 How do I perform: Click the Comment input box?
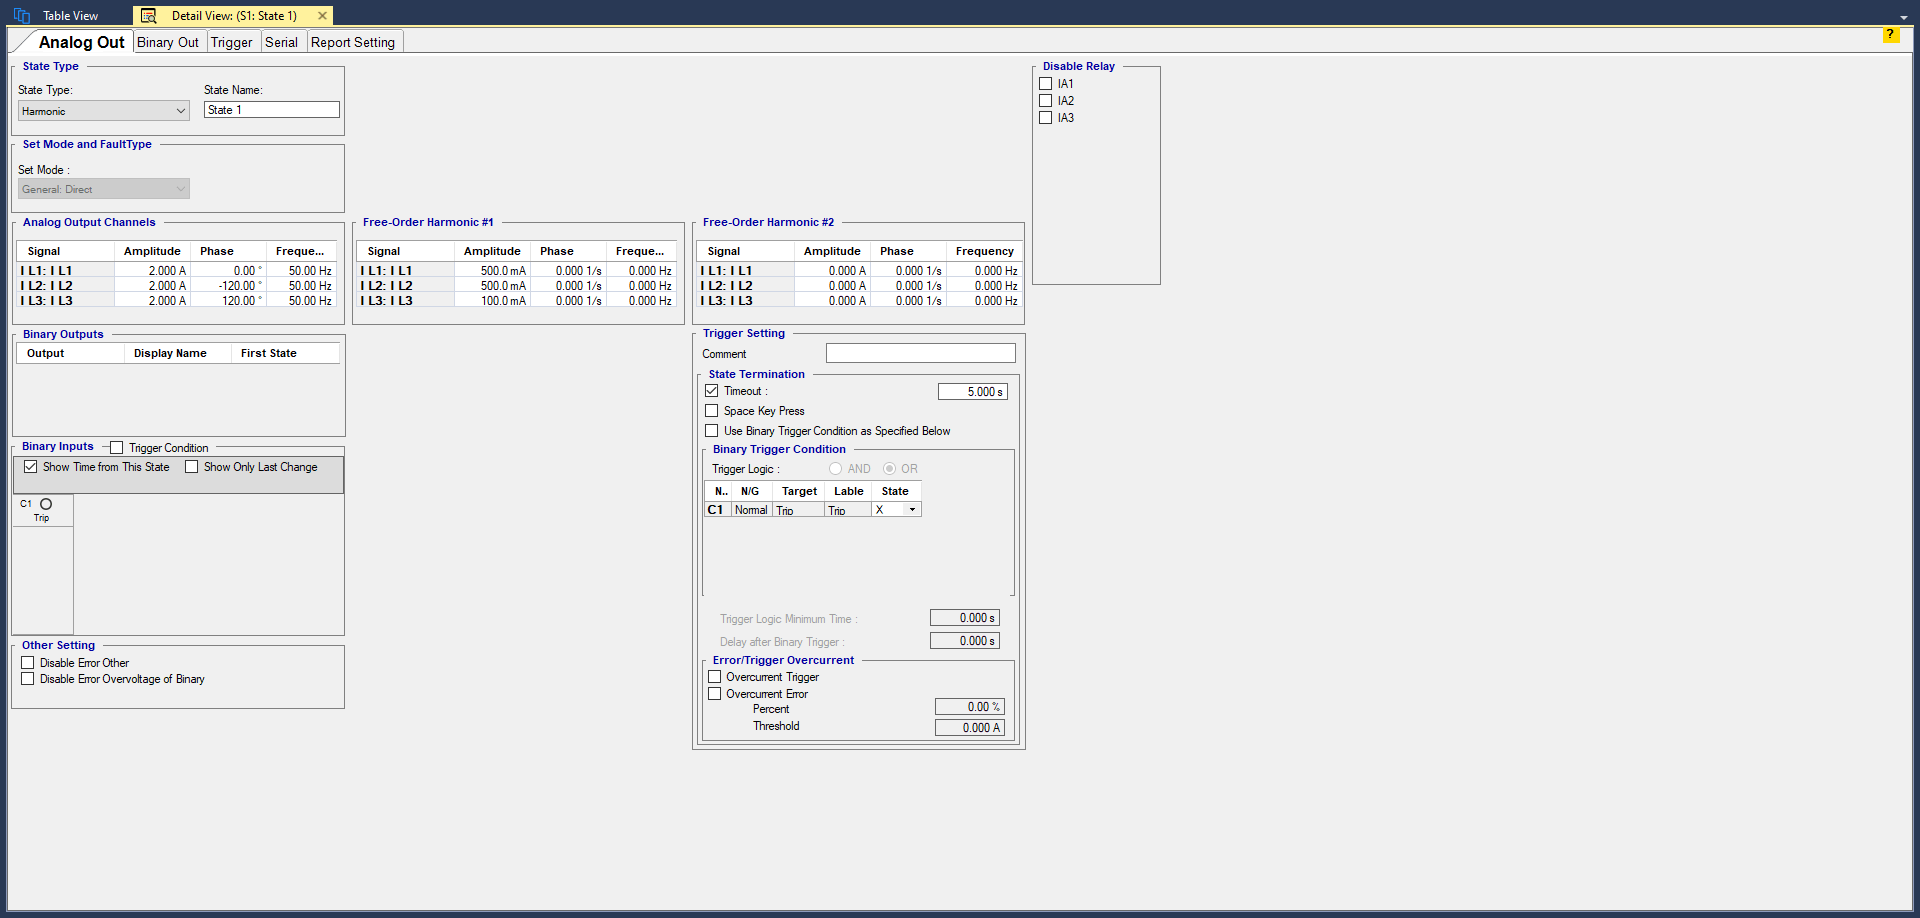coord(920,354)
